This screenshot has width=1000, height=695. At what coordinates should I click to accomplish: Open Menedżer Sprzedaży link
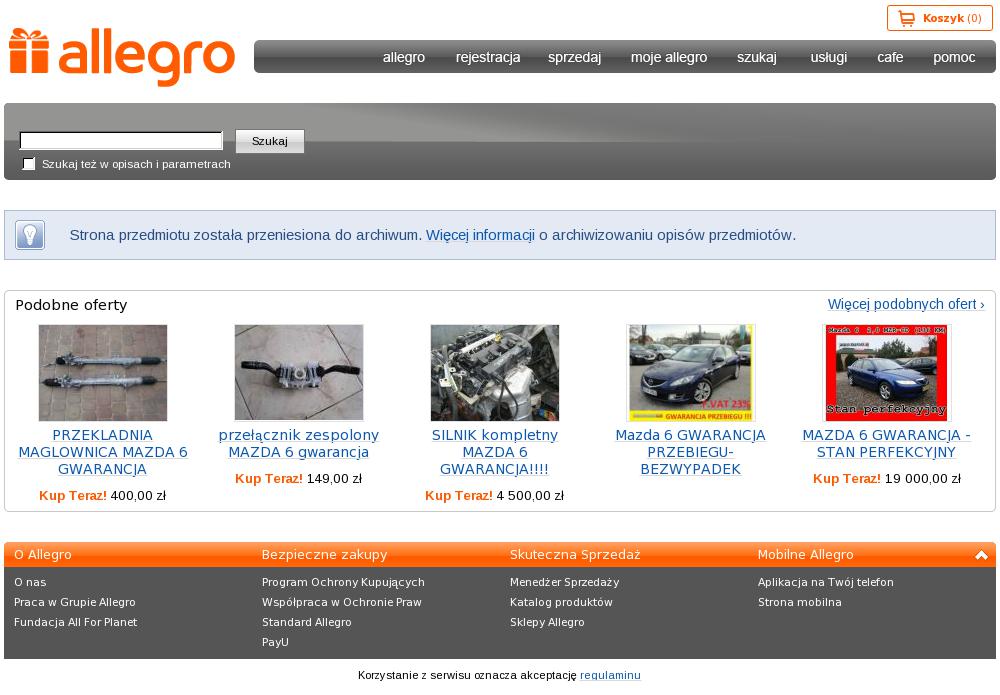point(564,582)
